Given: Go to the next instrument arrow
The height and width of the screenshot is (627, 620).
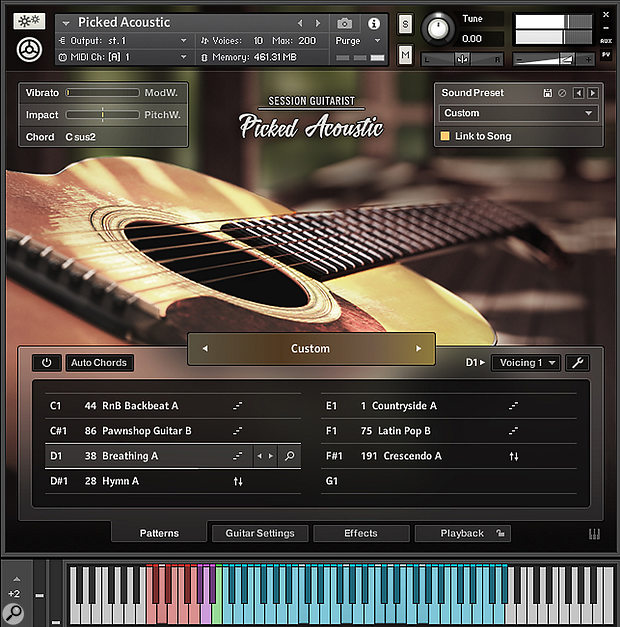Looking at the screenshot, I should pos(318,24).
